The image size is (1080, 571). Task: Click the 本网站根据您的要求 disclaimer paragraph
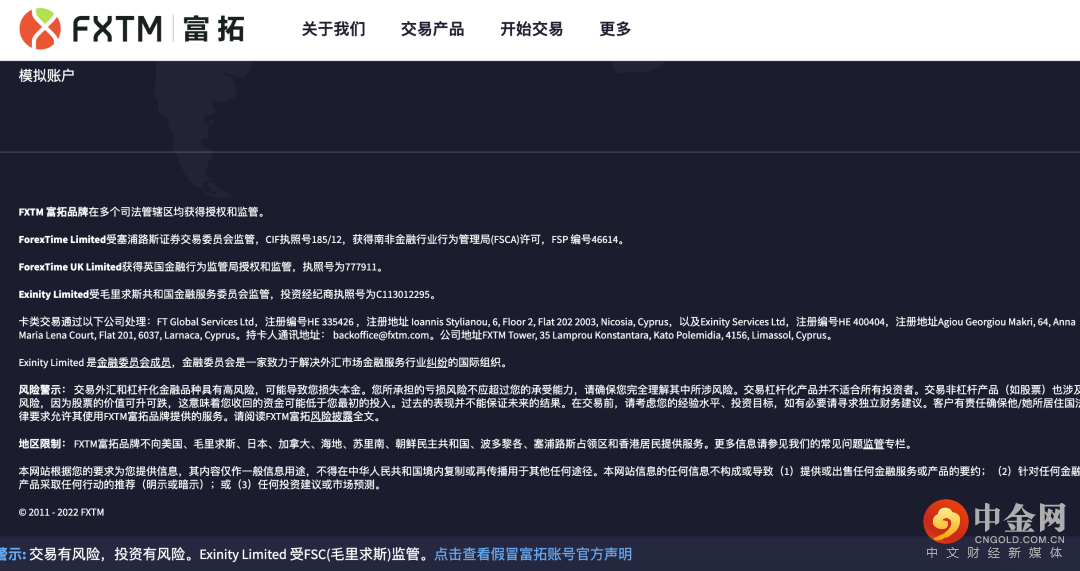(x=549, y=478)
